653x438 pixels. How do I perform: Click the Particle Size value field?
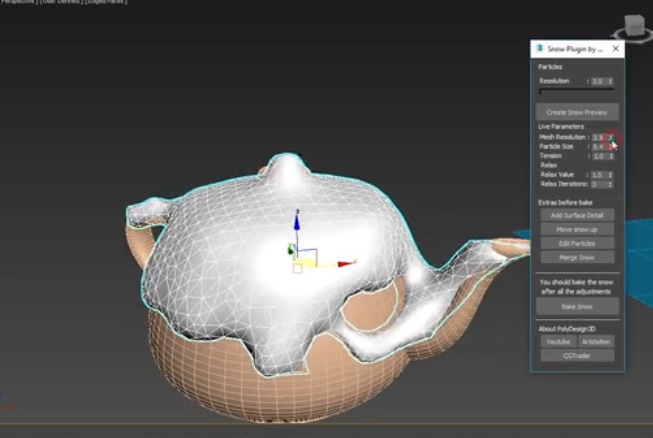599,147
